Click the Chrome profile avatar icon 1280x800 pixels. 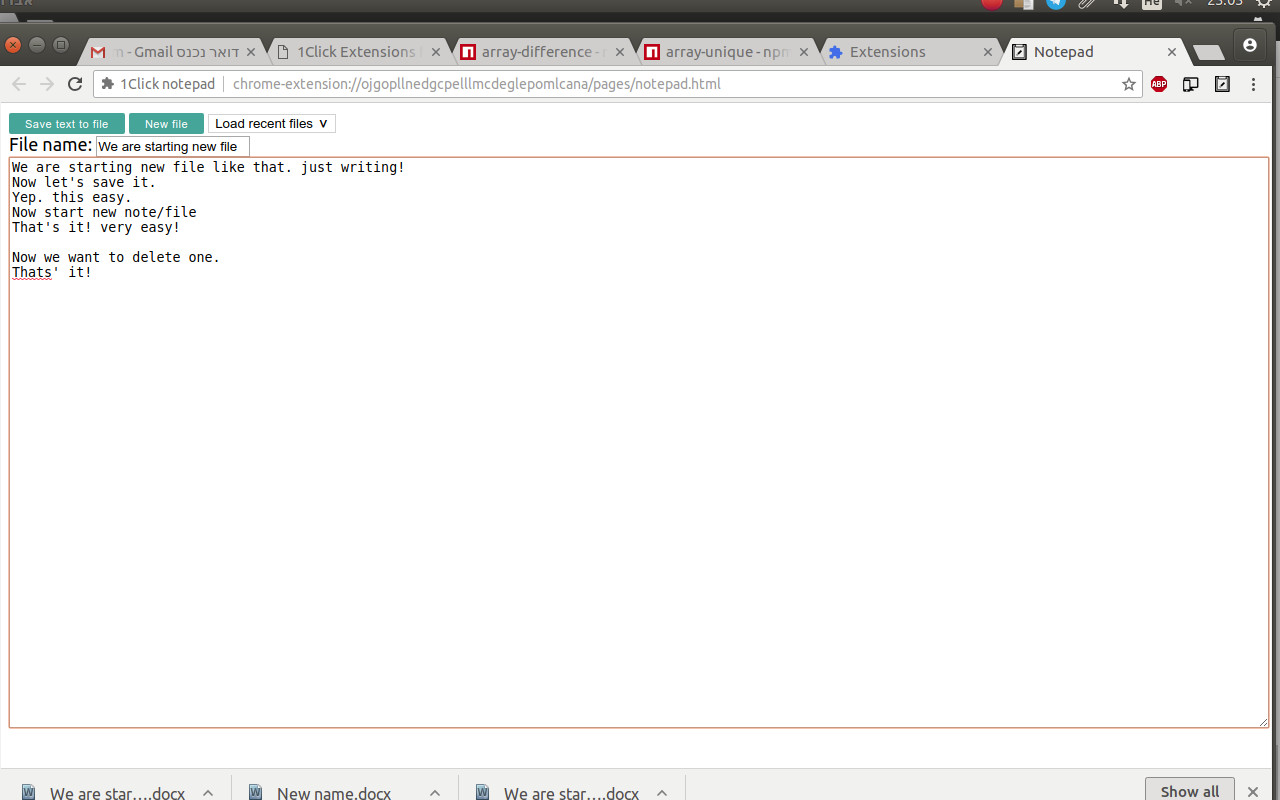click(1249, 45)
